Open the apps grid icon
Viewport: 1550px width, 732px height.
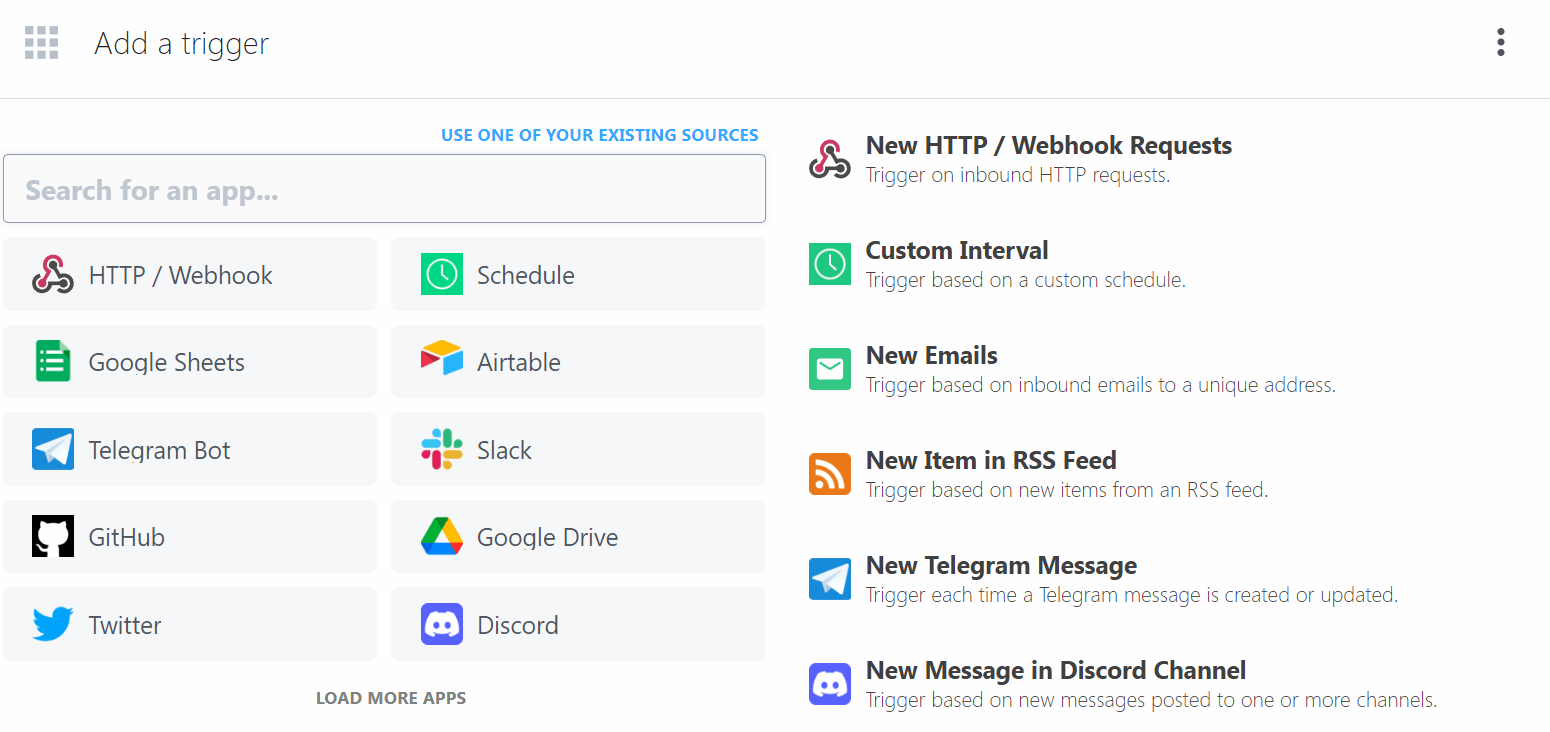tap(42, 43)
